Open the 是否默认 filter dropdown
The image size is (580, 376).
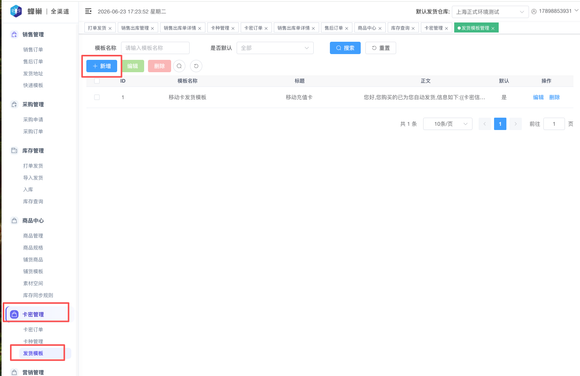point(275,48)
